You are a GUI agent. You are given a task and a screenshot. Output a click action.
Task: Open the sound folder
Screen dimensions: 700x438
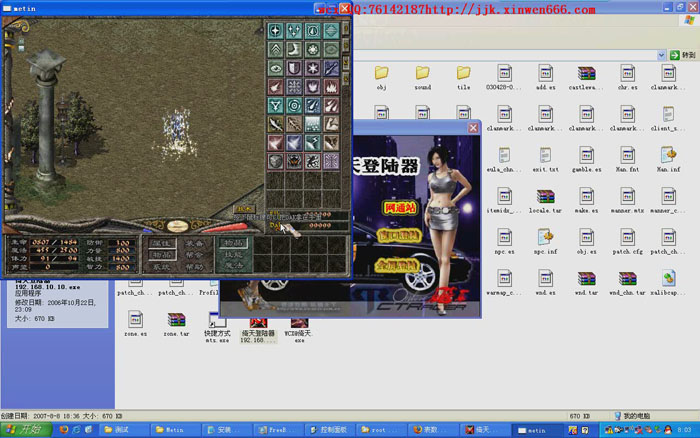[422, 74]
